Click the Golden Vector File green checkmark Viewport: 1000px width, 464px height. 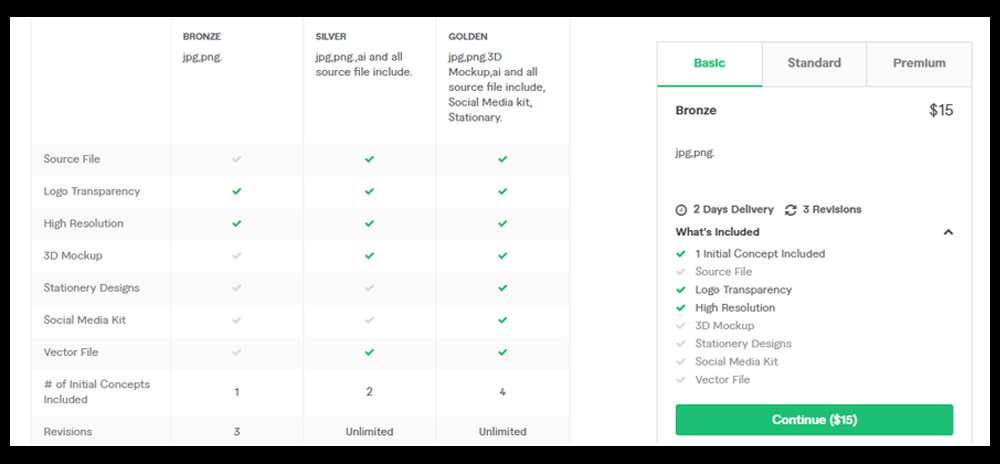(x=503, y=352)
